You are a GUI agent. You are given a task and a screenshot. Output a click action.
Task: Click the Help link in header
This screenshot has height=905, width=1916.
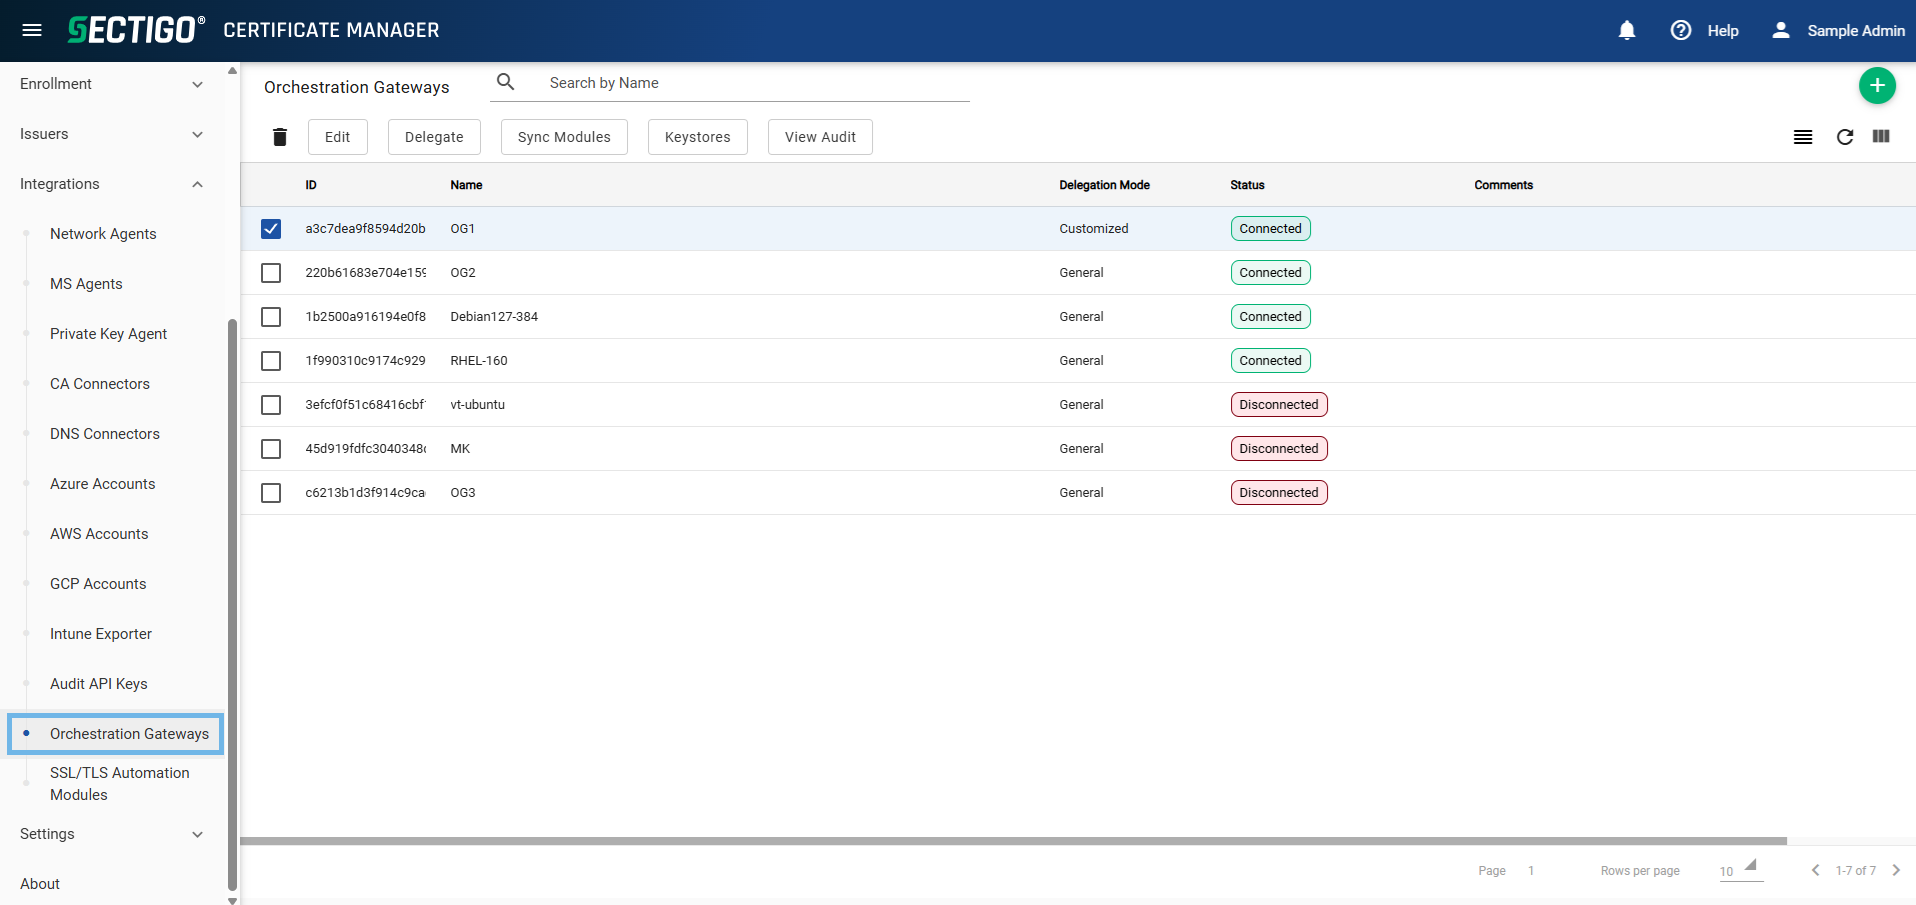point(1722,31)
